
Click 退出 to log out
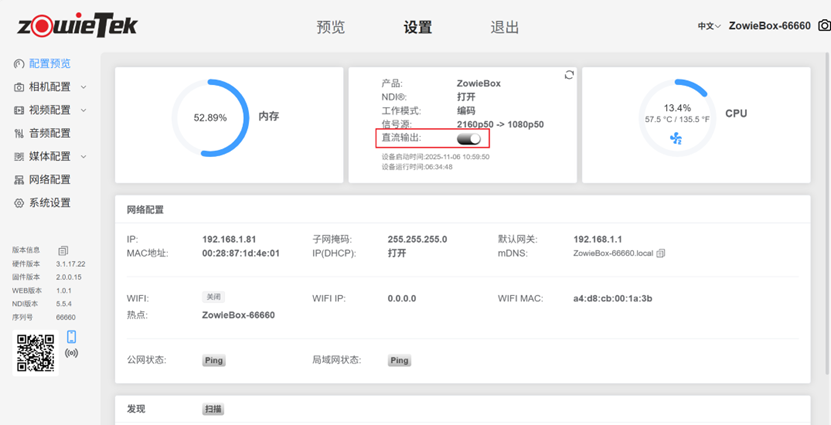(x=505, y=27)
